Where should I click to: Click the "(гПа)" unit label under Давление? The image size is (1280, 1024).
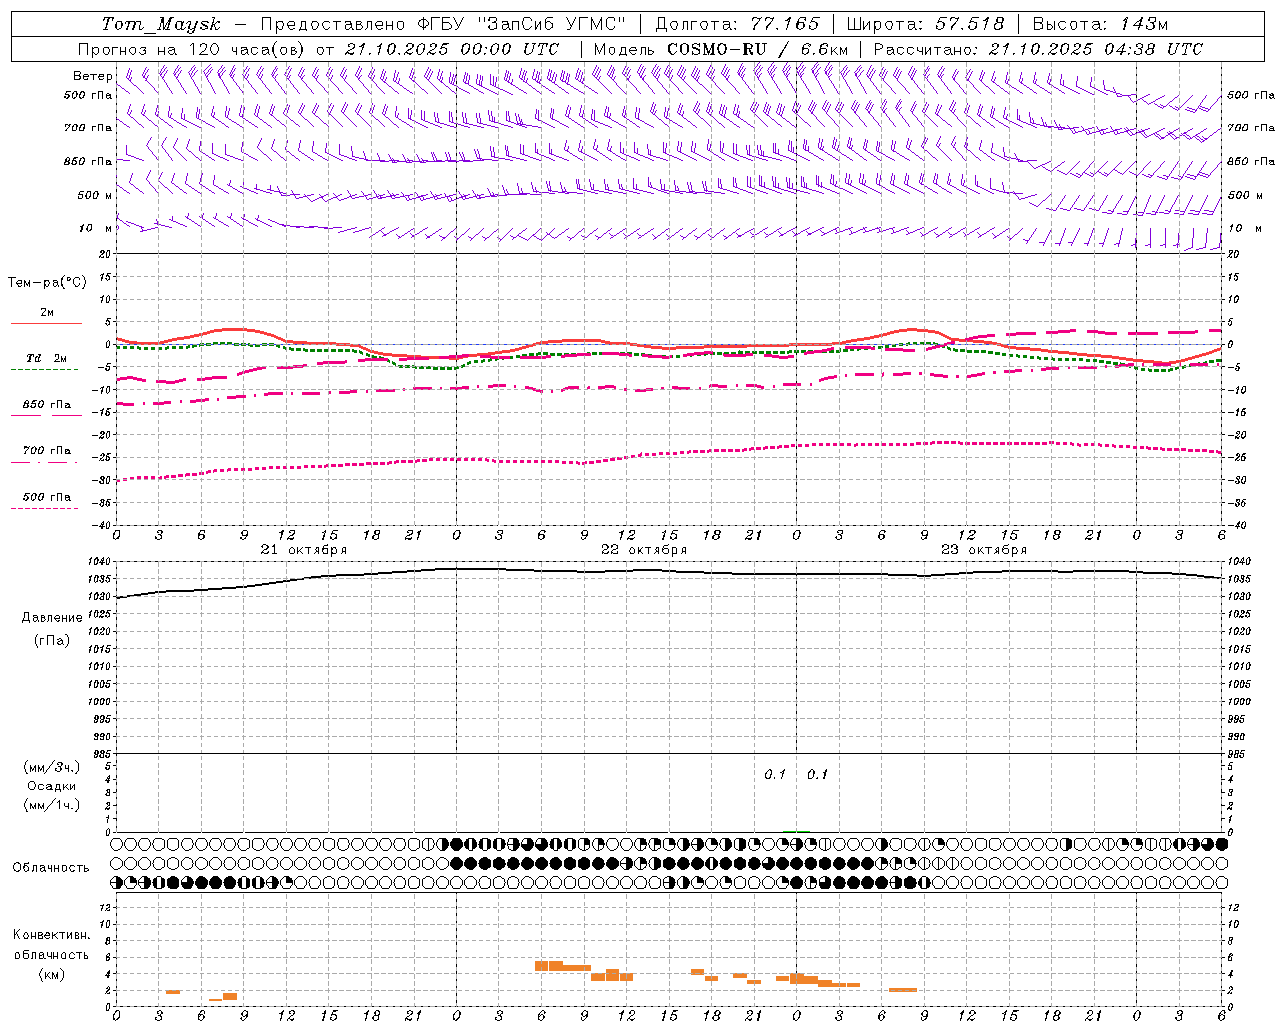pyautogui.click(x=52, y=640)
